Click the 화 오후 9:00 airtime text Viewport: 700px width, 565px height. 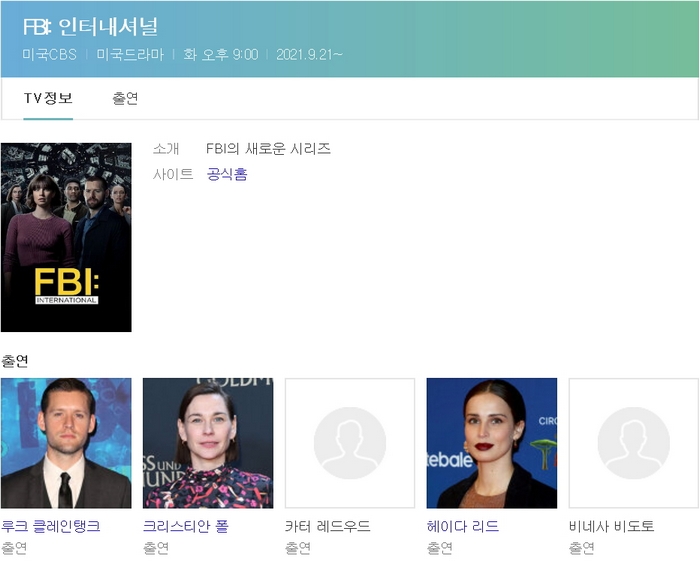[x=221, y=54]
